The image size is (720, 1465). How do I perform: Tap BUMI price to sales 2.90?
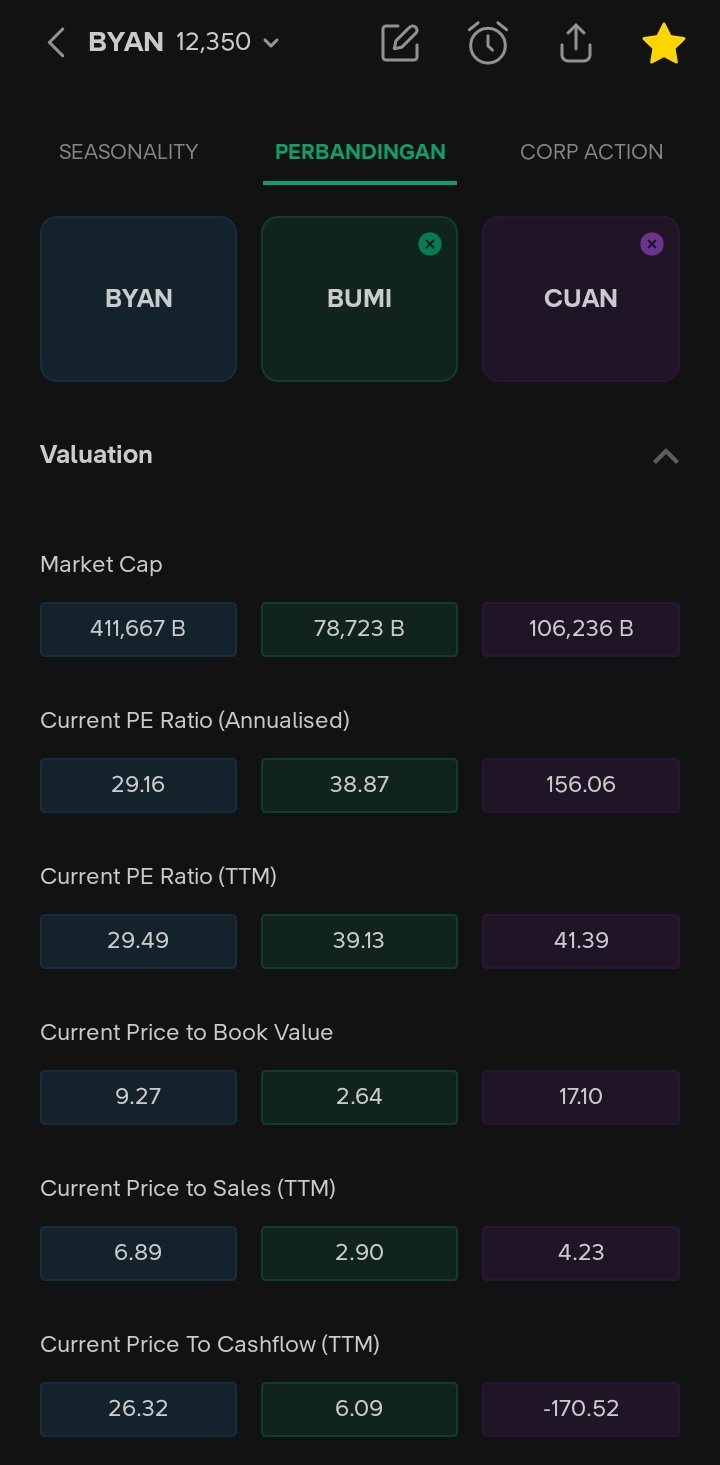coord(359,1253)
